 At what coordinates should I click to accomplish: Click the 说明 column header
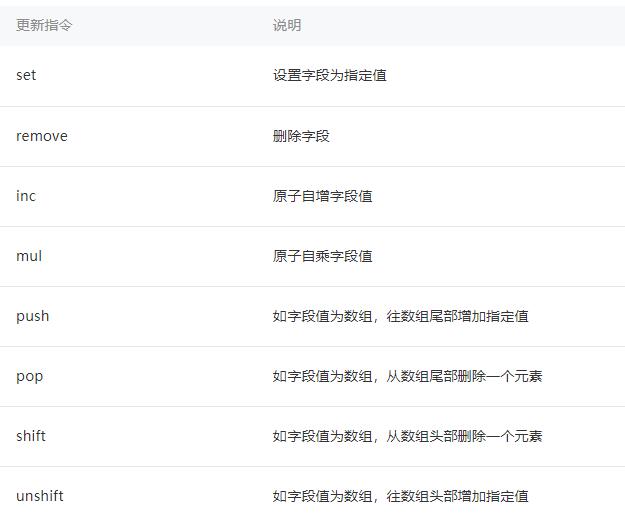287,25
